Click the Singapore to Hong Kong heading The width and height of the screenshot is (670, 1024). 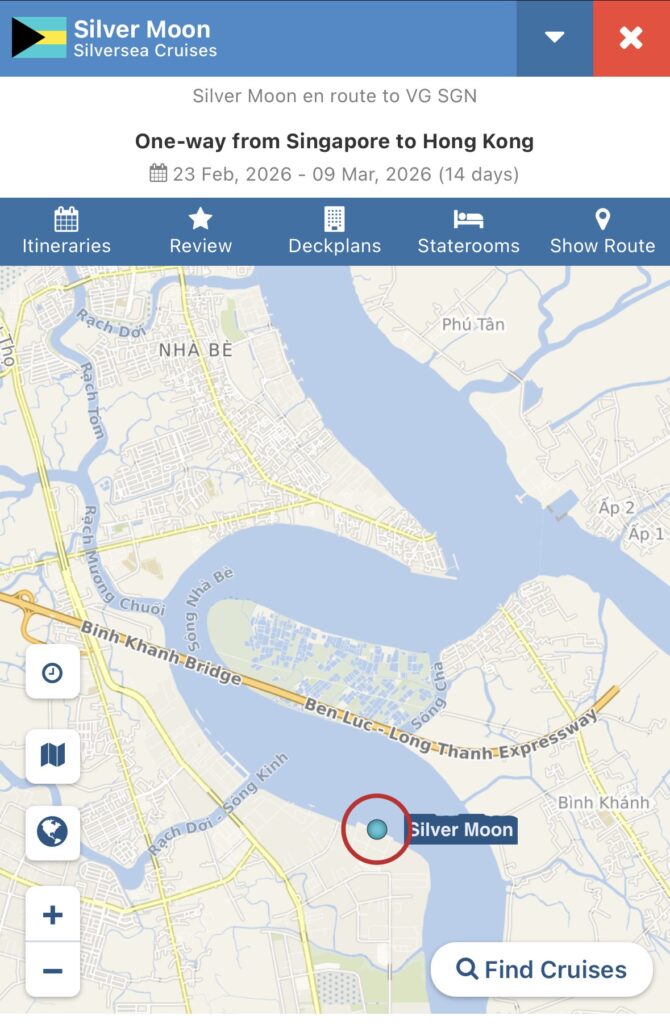point(334,141)
